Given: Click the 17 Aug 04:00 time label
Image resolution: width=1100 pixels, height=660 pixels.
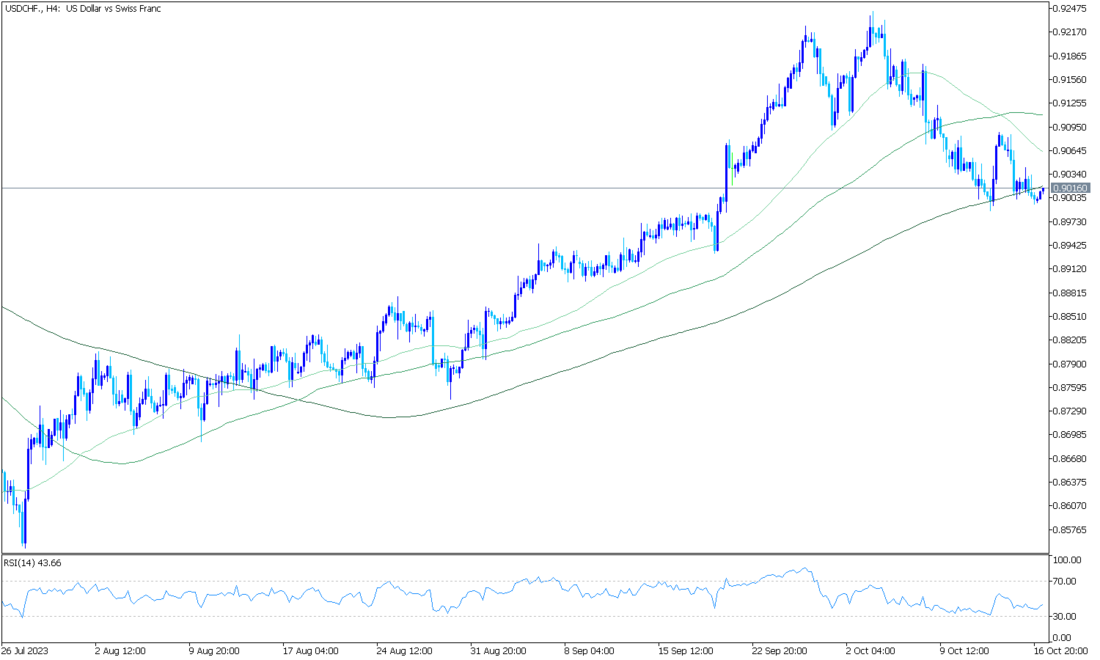Looking at the screenshot, I should point(310,651).
